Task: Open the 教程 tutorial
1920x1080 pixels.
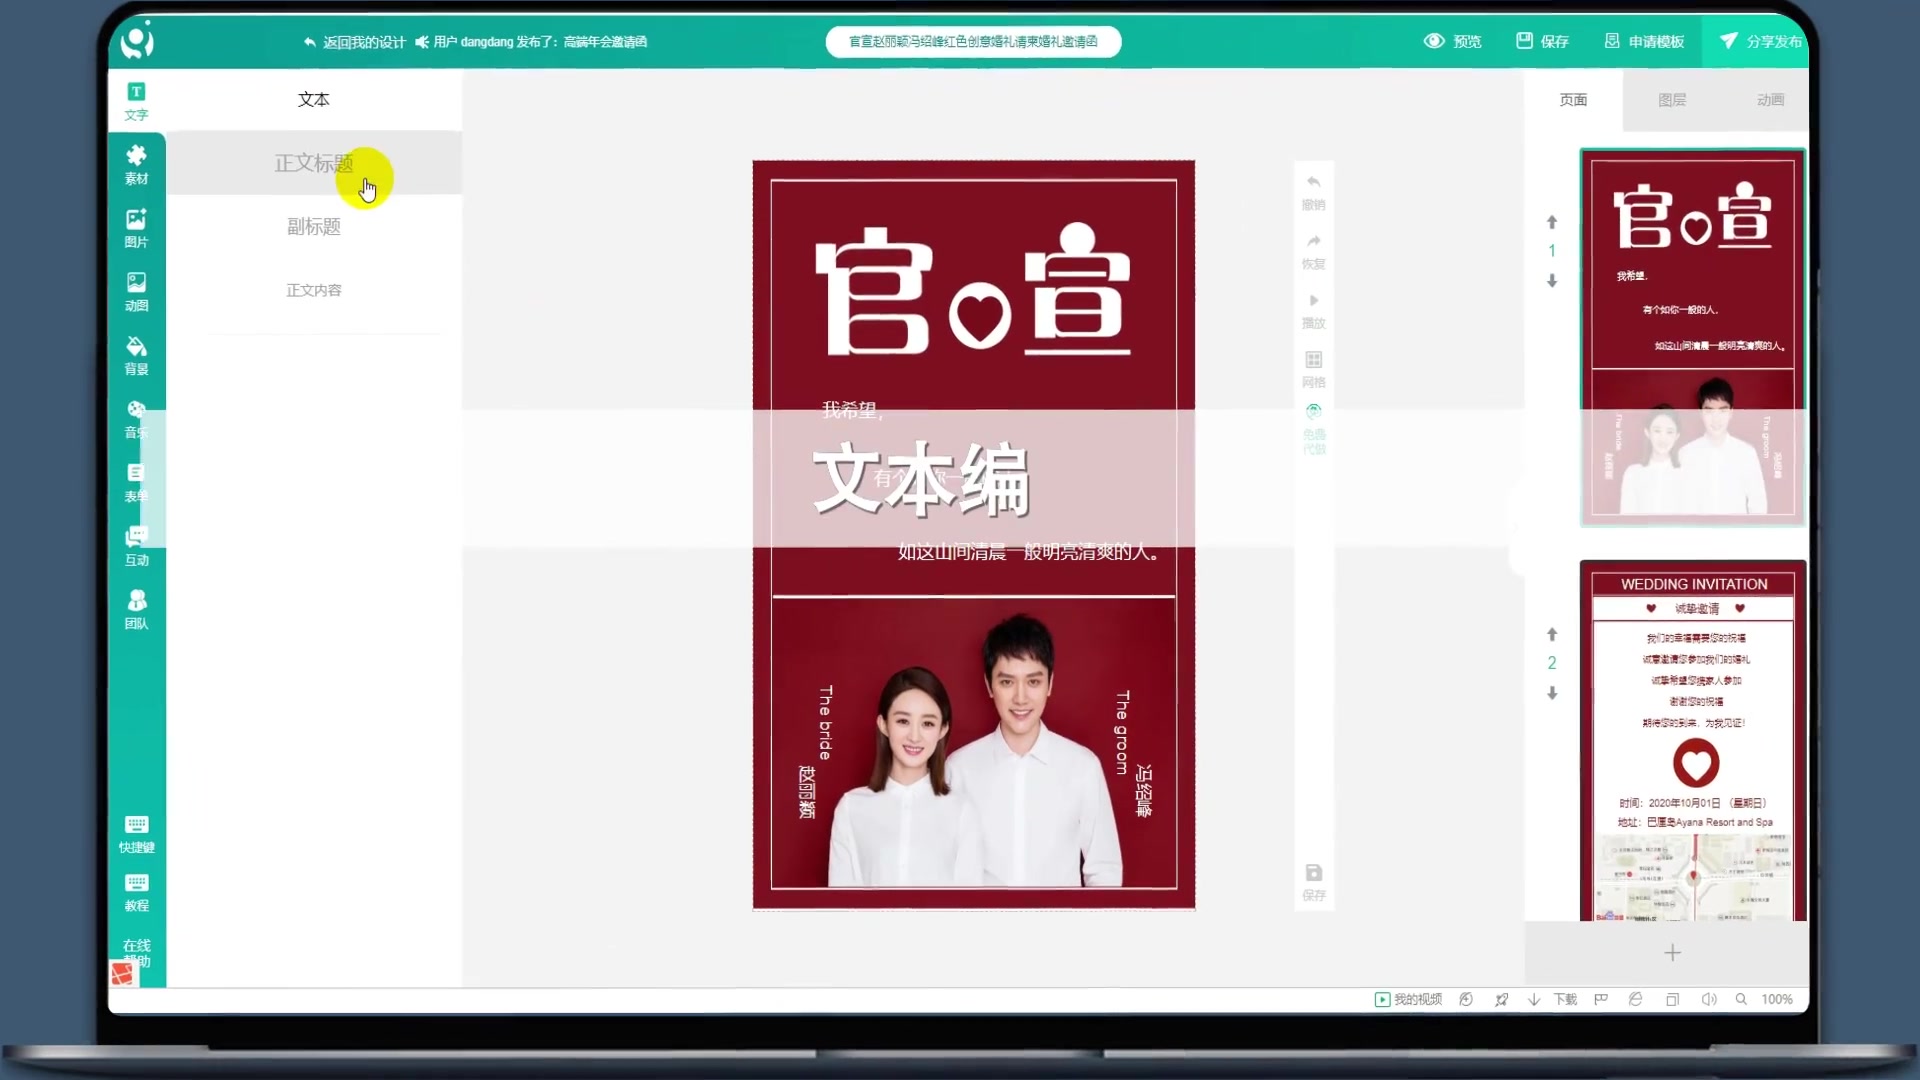Action: pyautogui.click(x=136, y=892)
